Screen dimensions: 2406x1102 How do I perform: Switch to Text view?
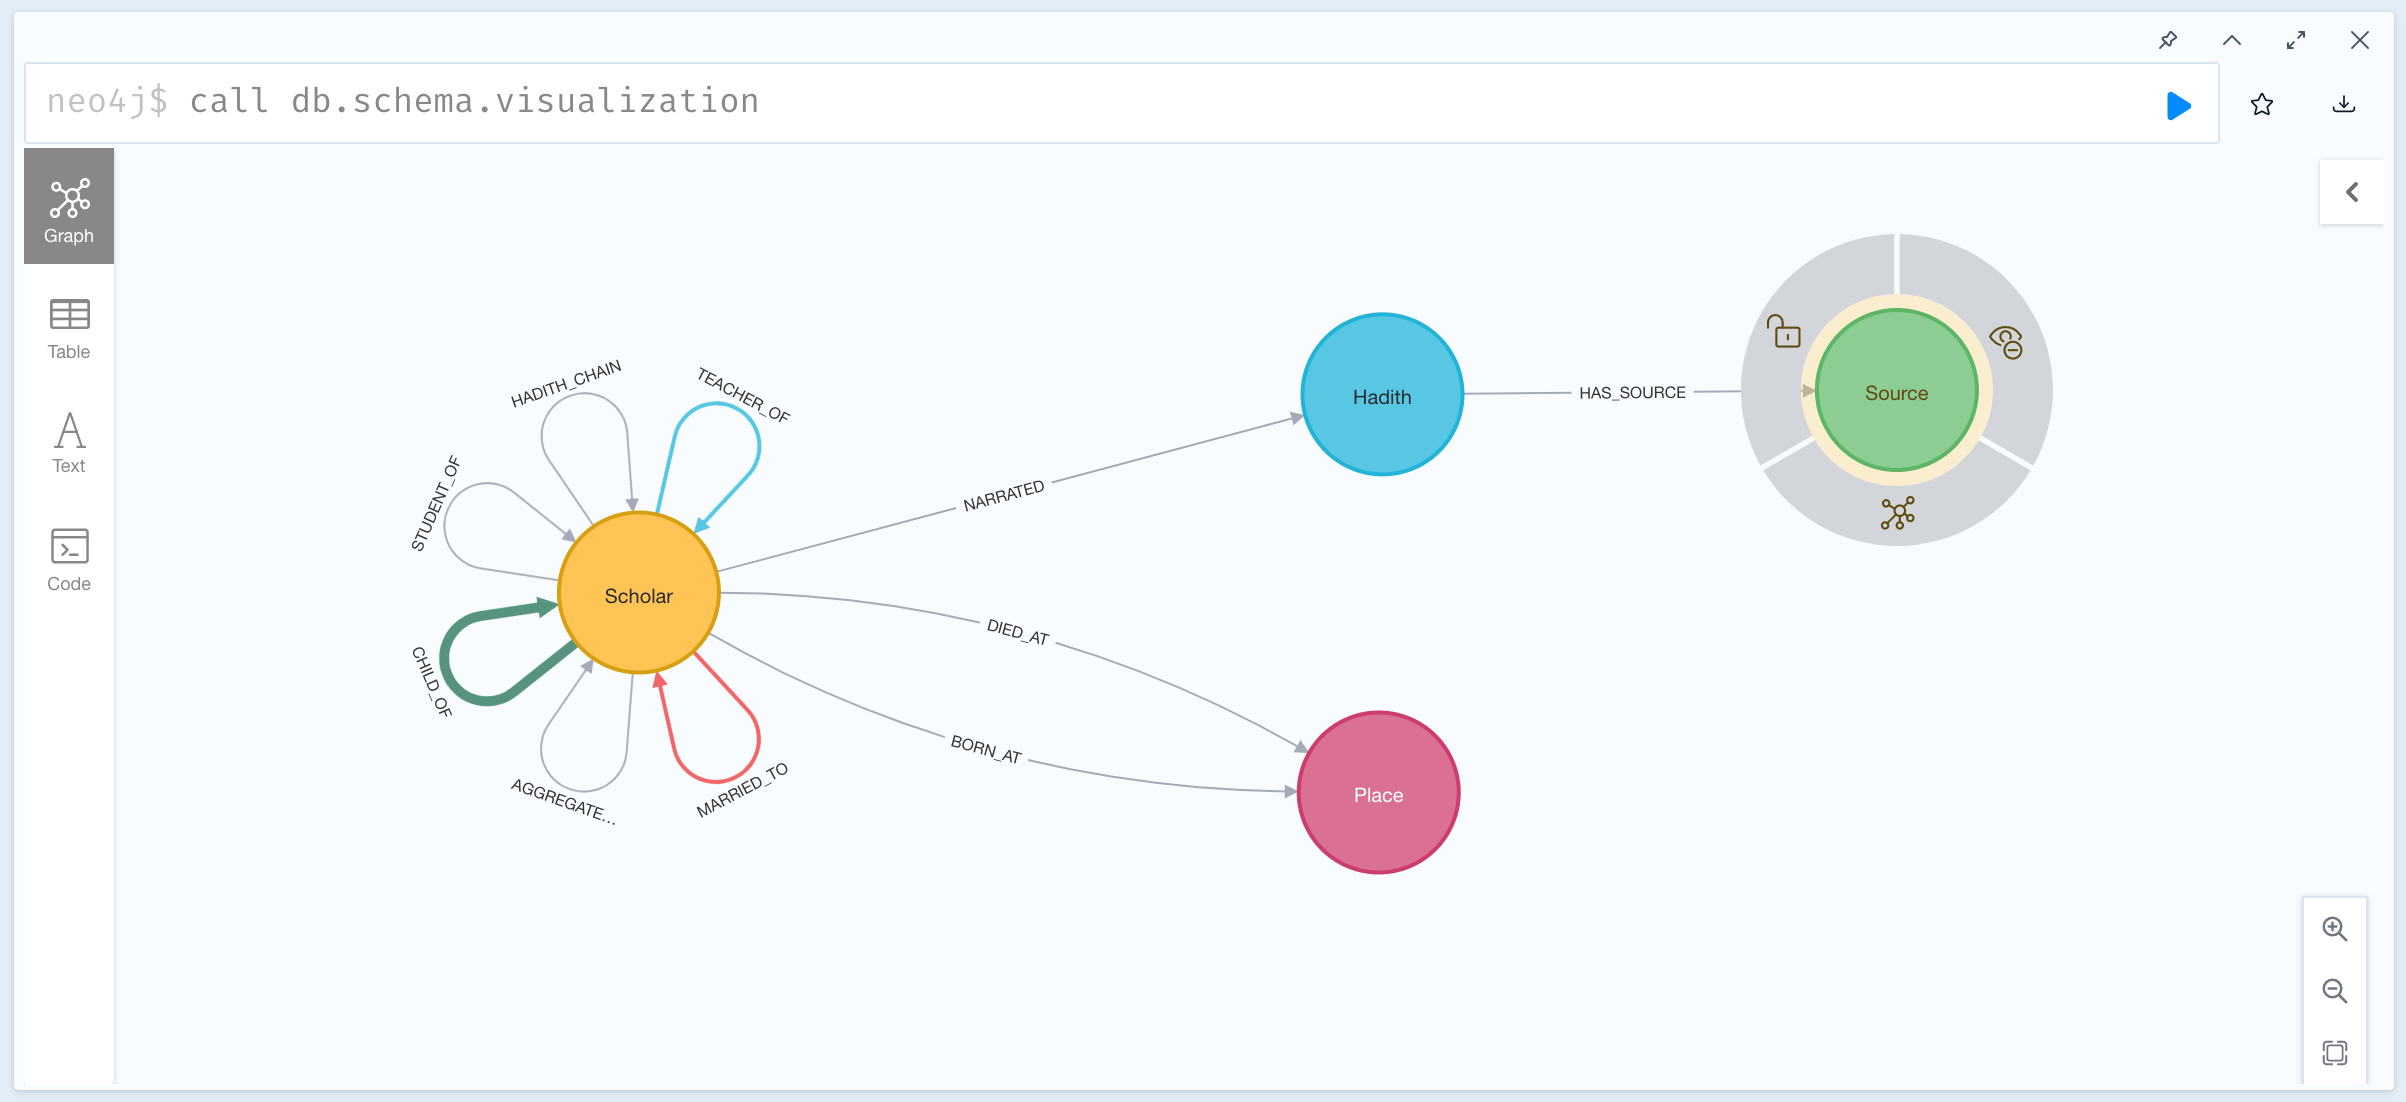point(69,442)
